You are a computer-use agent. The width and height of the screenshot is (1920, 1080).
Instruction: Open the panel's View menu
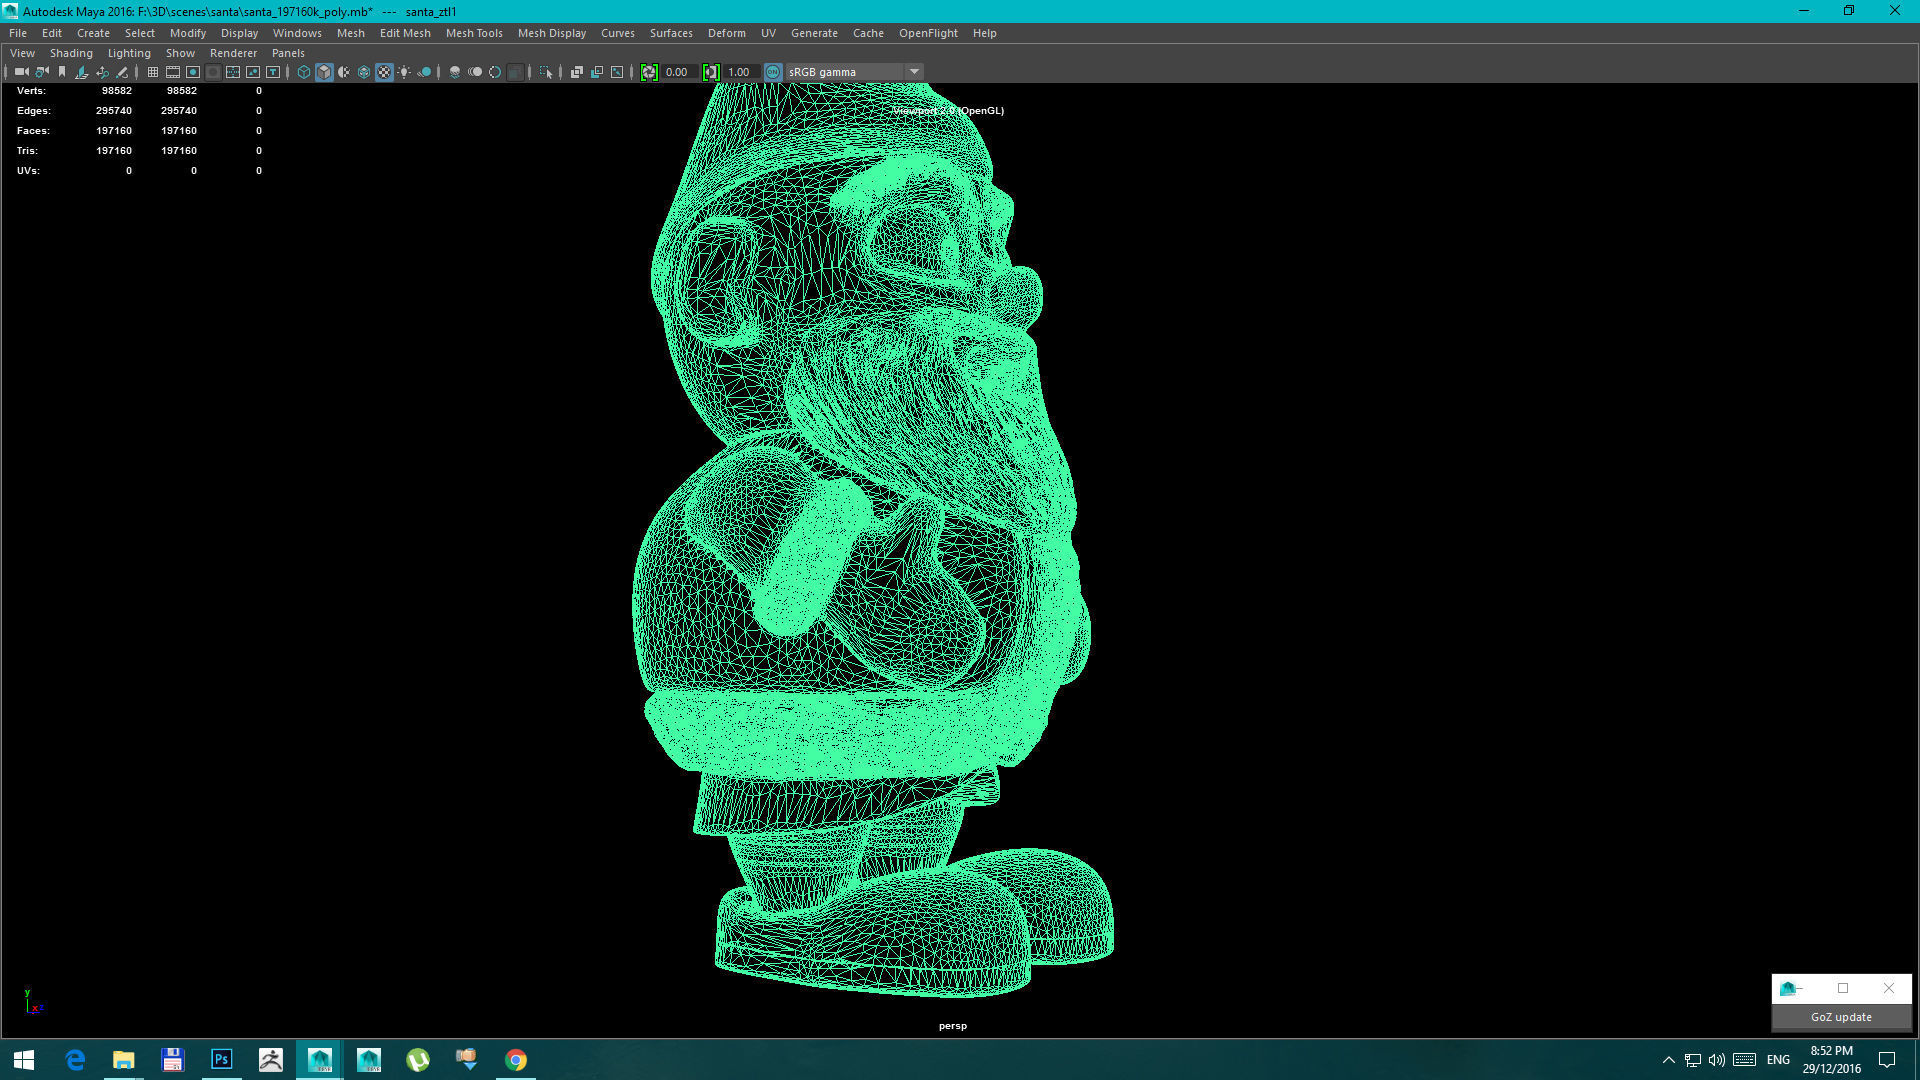click(x=22, y=53)
